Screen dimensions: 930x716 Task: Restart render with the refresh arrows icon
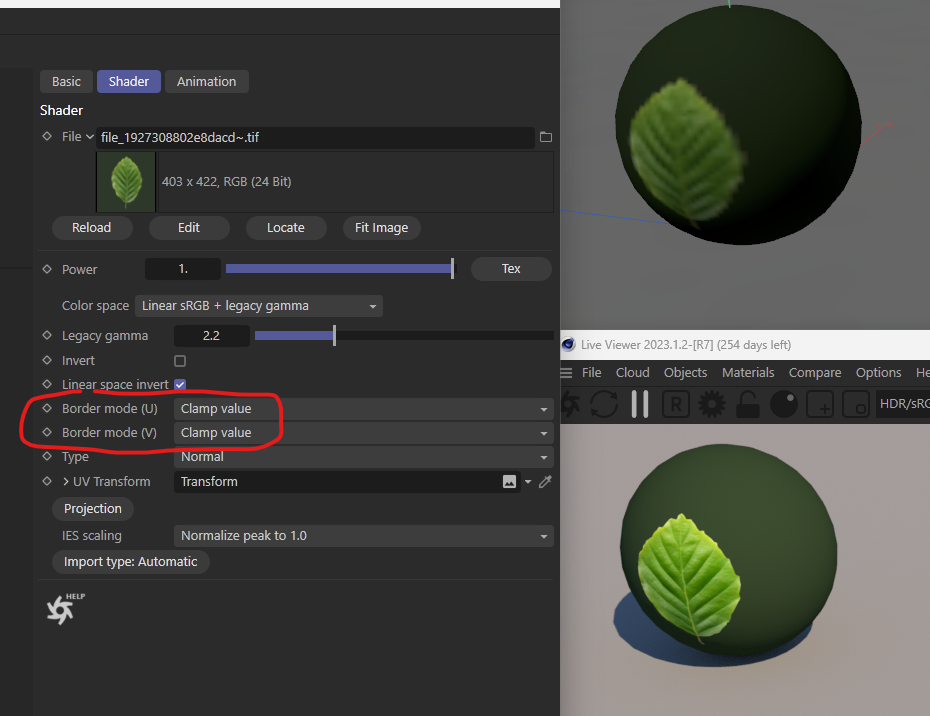(604, 405)
